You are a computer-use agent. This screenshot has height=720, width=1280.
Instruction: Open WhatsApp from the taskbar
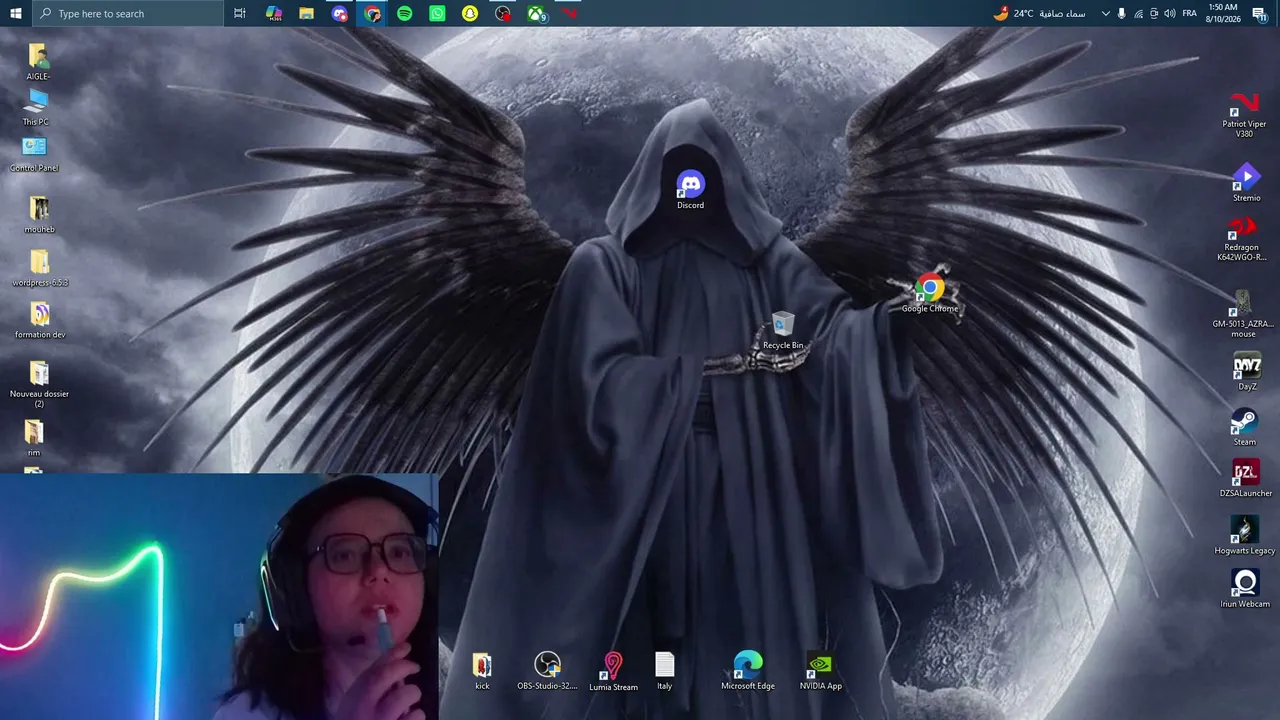[x=437, y=13]
